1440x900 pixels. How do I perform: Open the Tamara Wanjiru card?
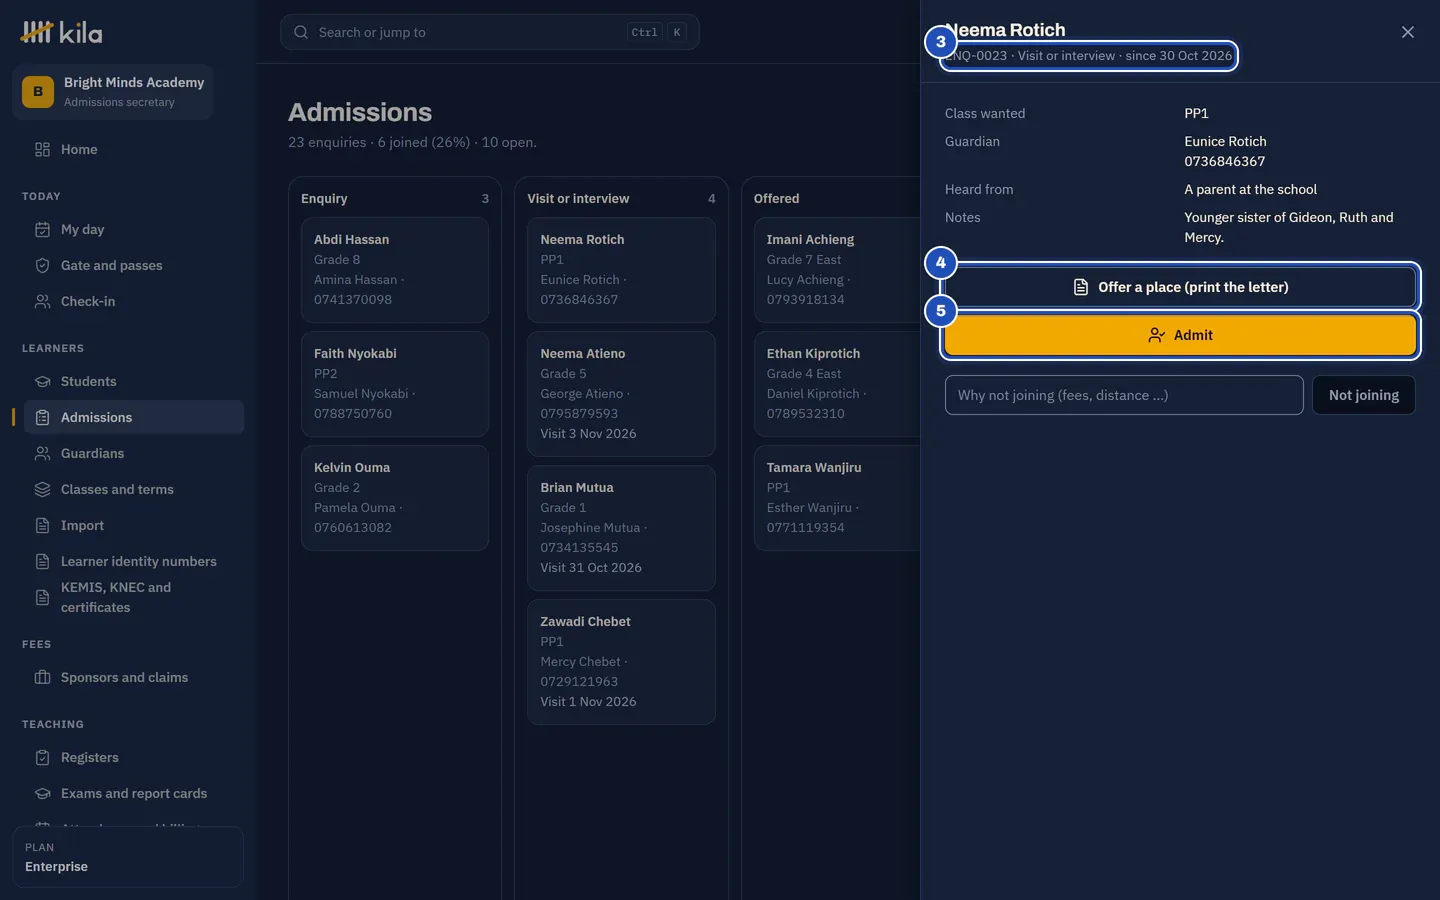837,498
